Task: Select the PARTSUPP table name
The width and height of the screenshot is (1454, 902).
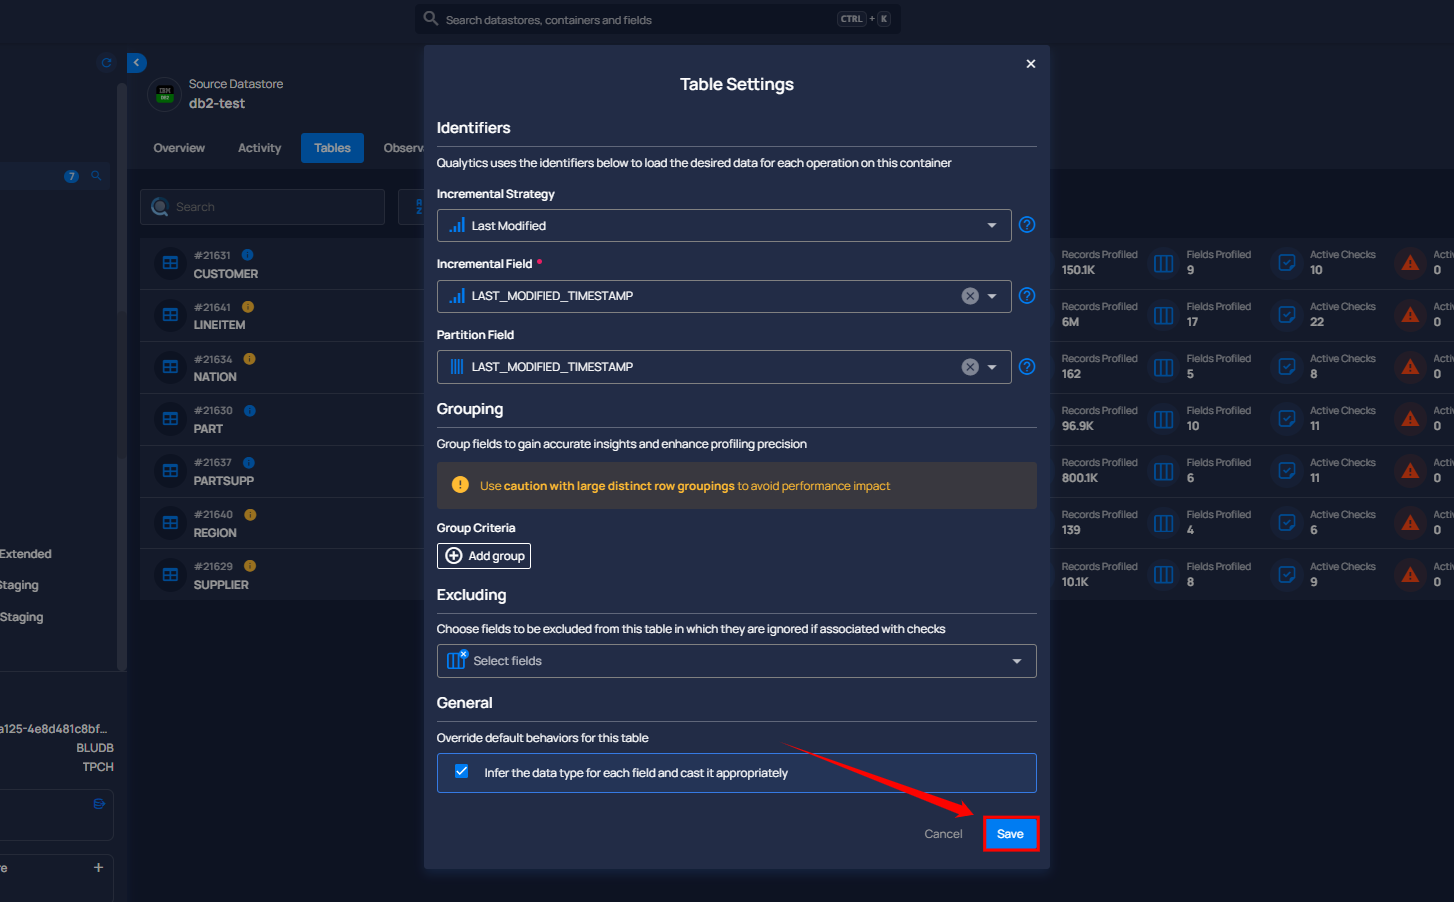Action: (224, 481)
